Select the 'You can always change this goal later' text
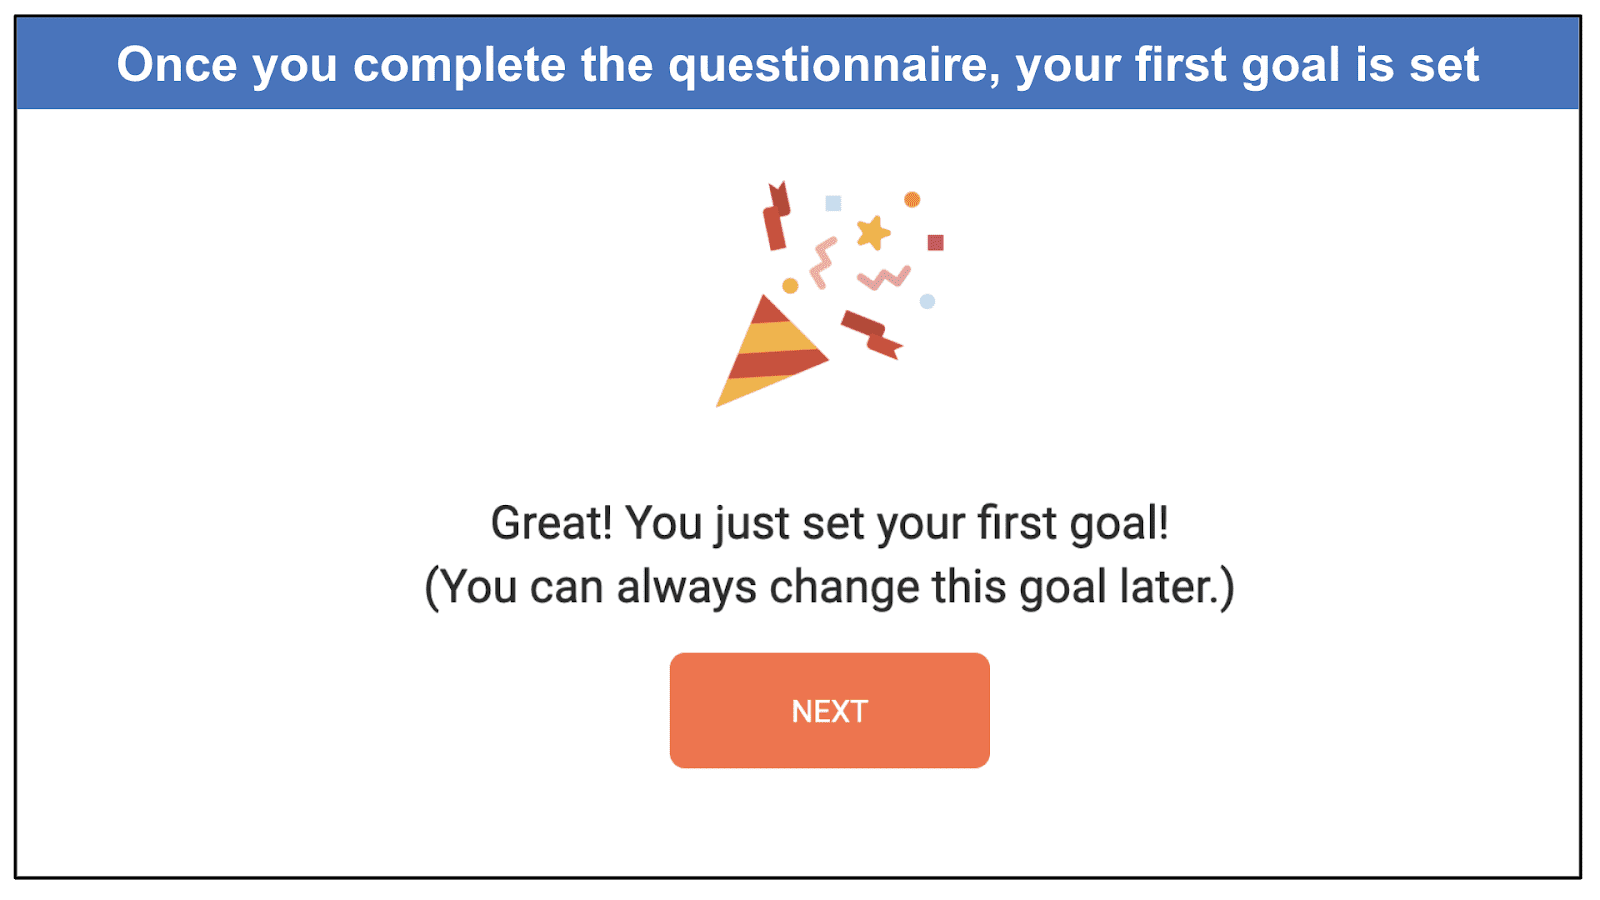The width and height of the screenshot is (1600, 900). click(x=828, y=587)
